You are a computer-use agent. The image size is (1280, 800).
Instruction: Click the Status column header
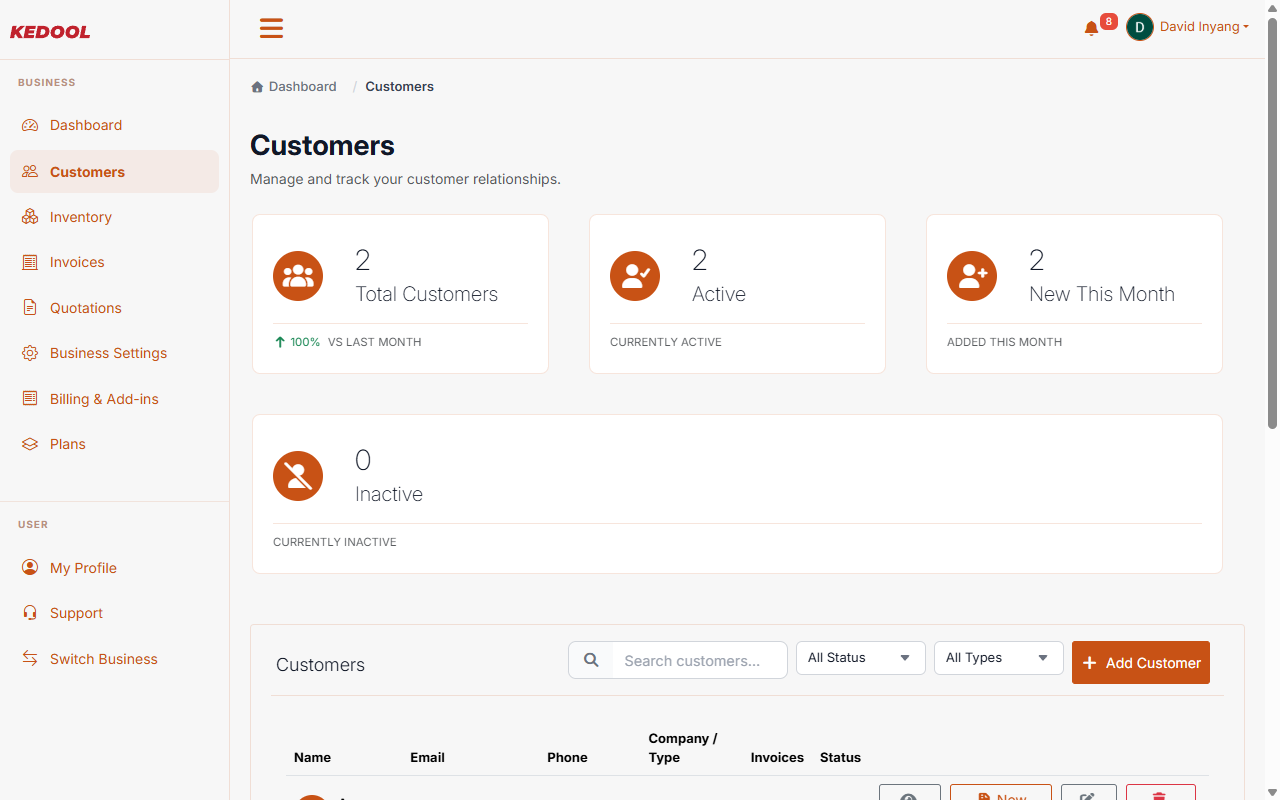840,758
